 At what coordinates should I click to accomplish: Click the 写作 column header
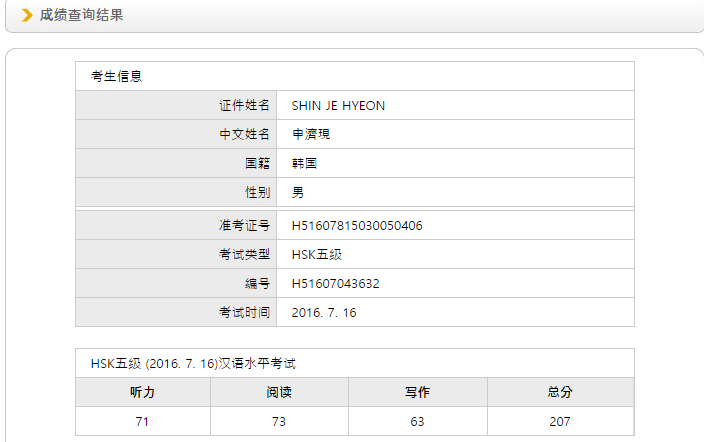coord(418,392)
